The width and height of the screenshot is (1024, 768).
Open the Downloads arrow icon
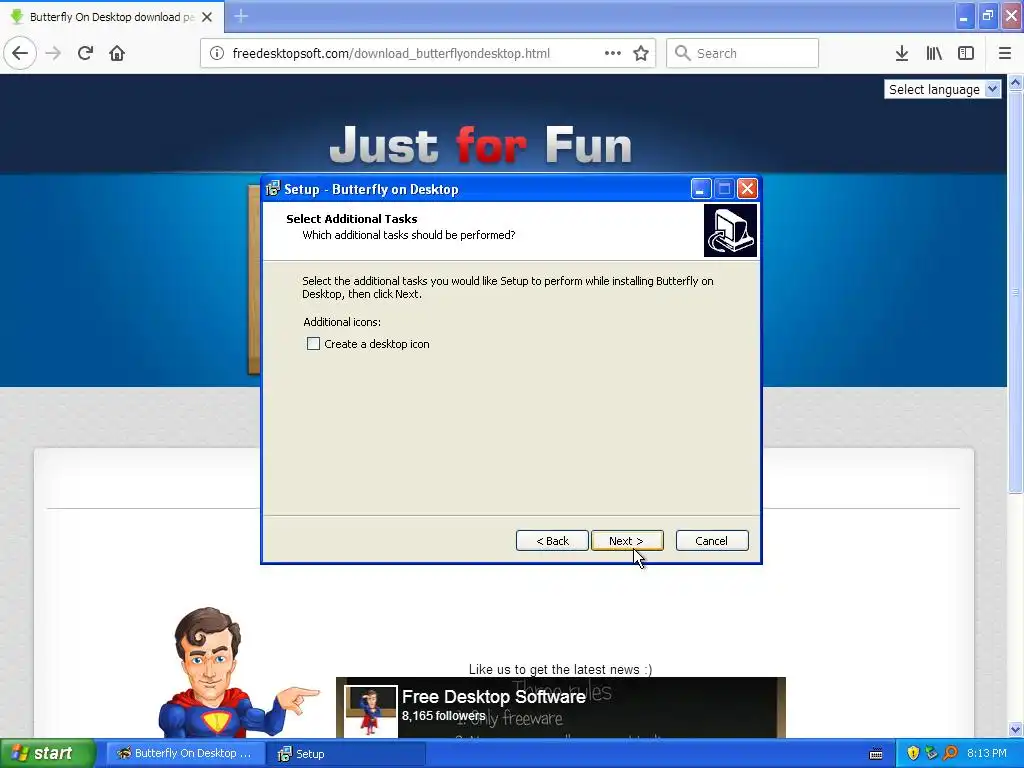point(902,53)
